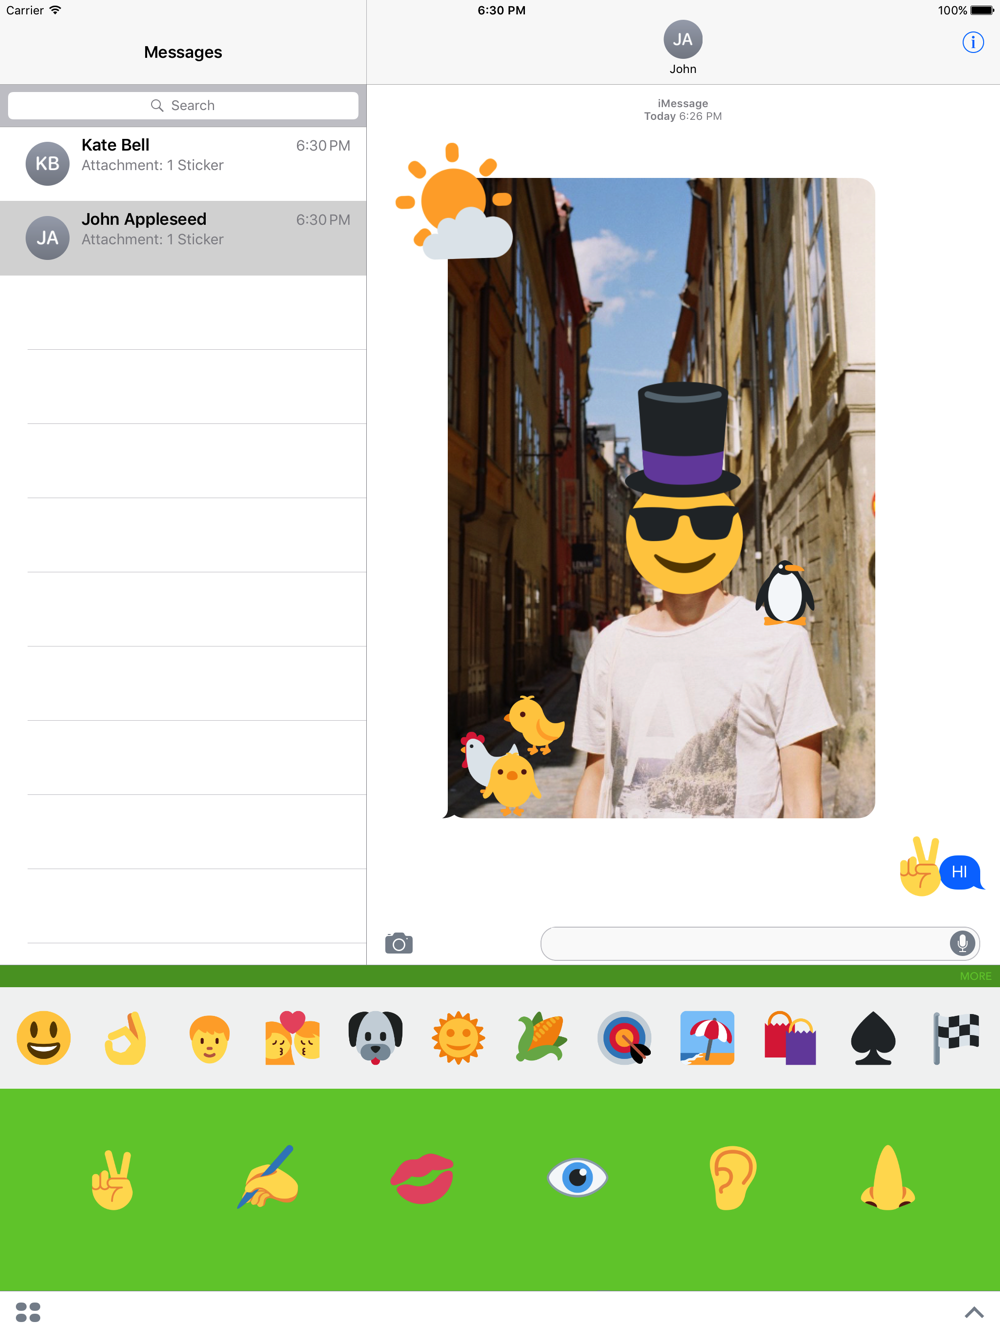
Task: Tap the blue HI message bubble
Action: (960, 872)
